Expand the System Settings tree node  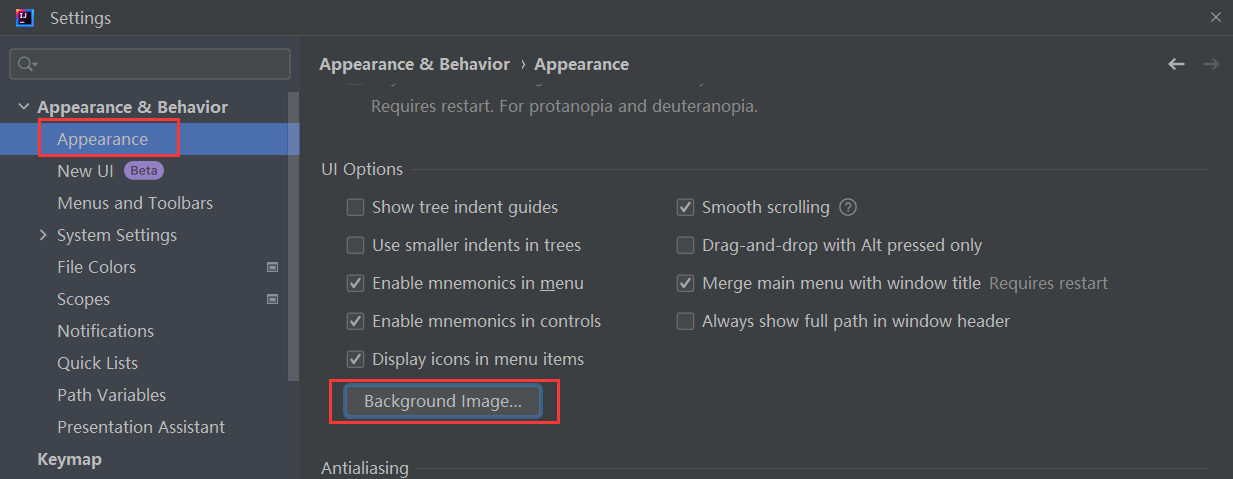tap(43, 235)
